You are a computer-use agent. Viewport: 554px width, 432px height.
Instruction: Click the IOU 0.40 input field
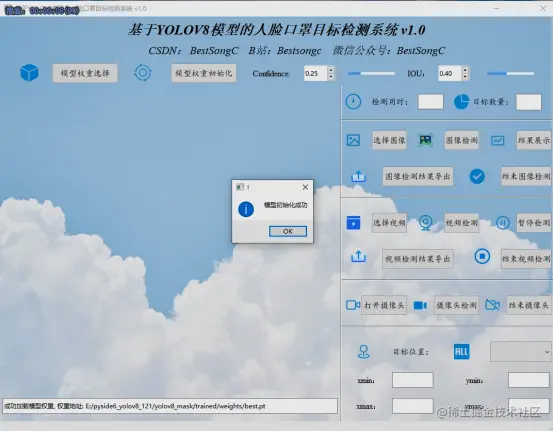(x=450, y=73)
